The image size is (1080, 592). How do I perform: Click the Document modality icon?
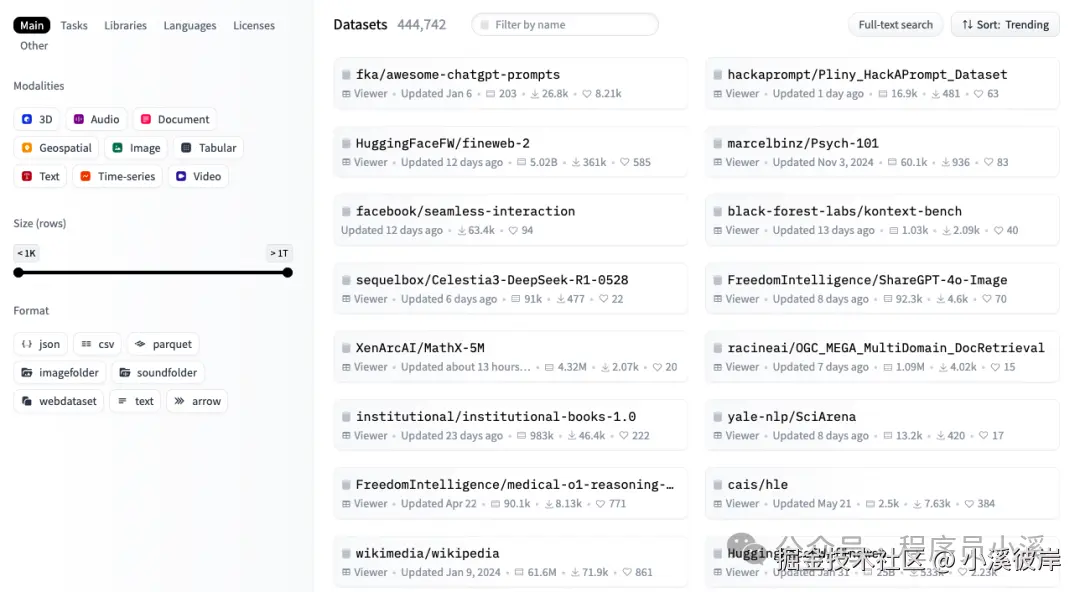145,119
